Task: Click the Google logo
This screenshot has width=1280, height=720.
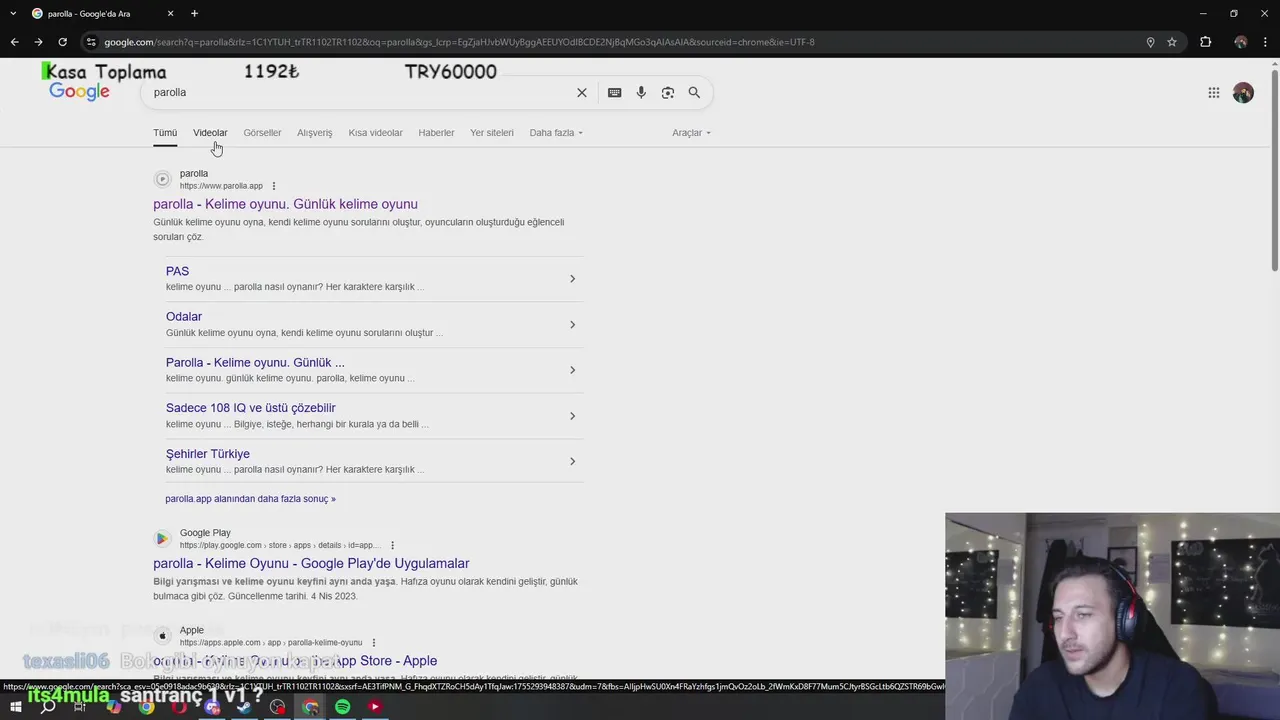Action: 79,92
